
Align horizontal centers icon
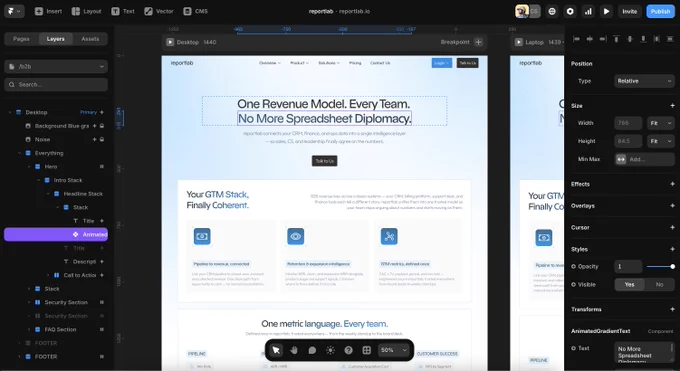(590, 39)
